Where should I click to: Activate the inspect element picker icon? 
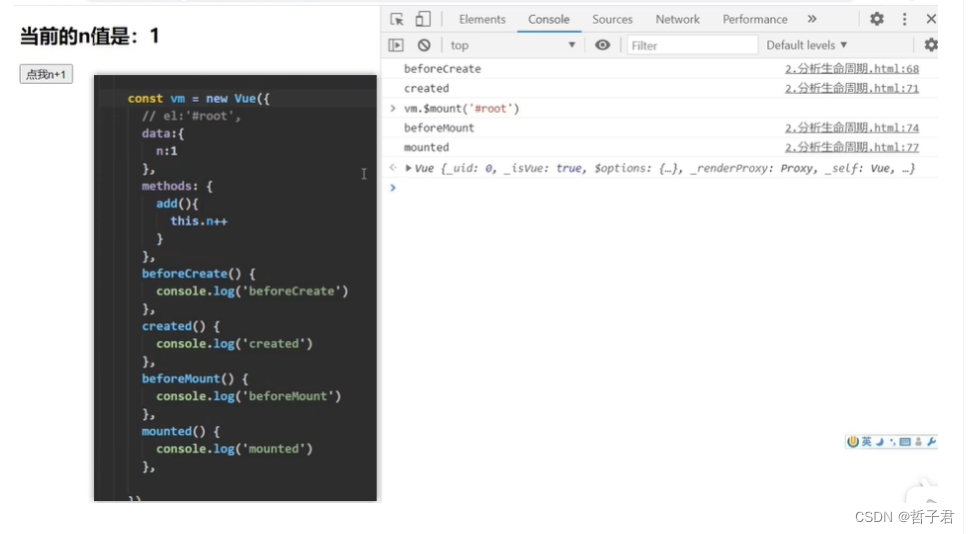tap(397, 19)
